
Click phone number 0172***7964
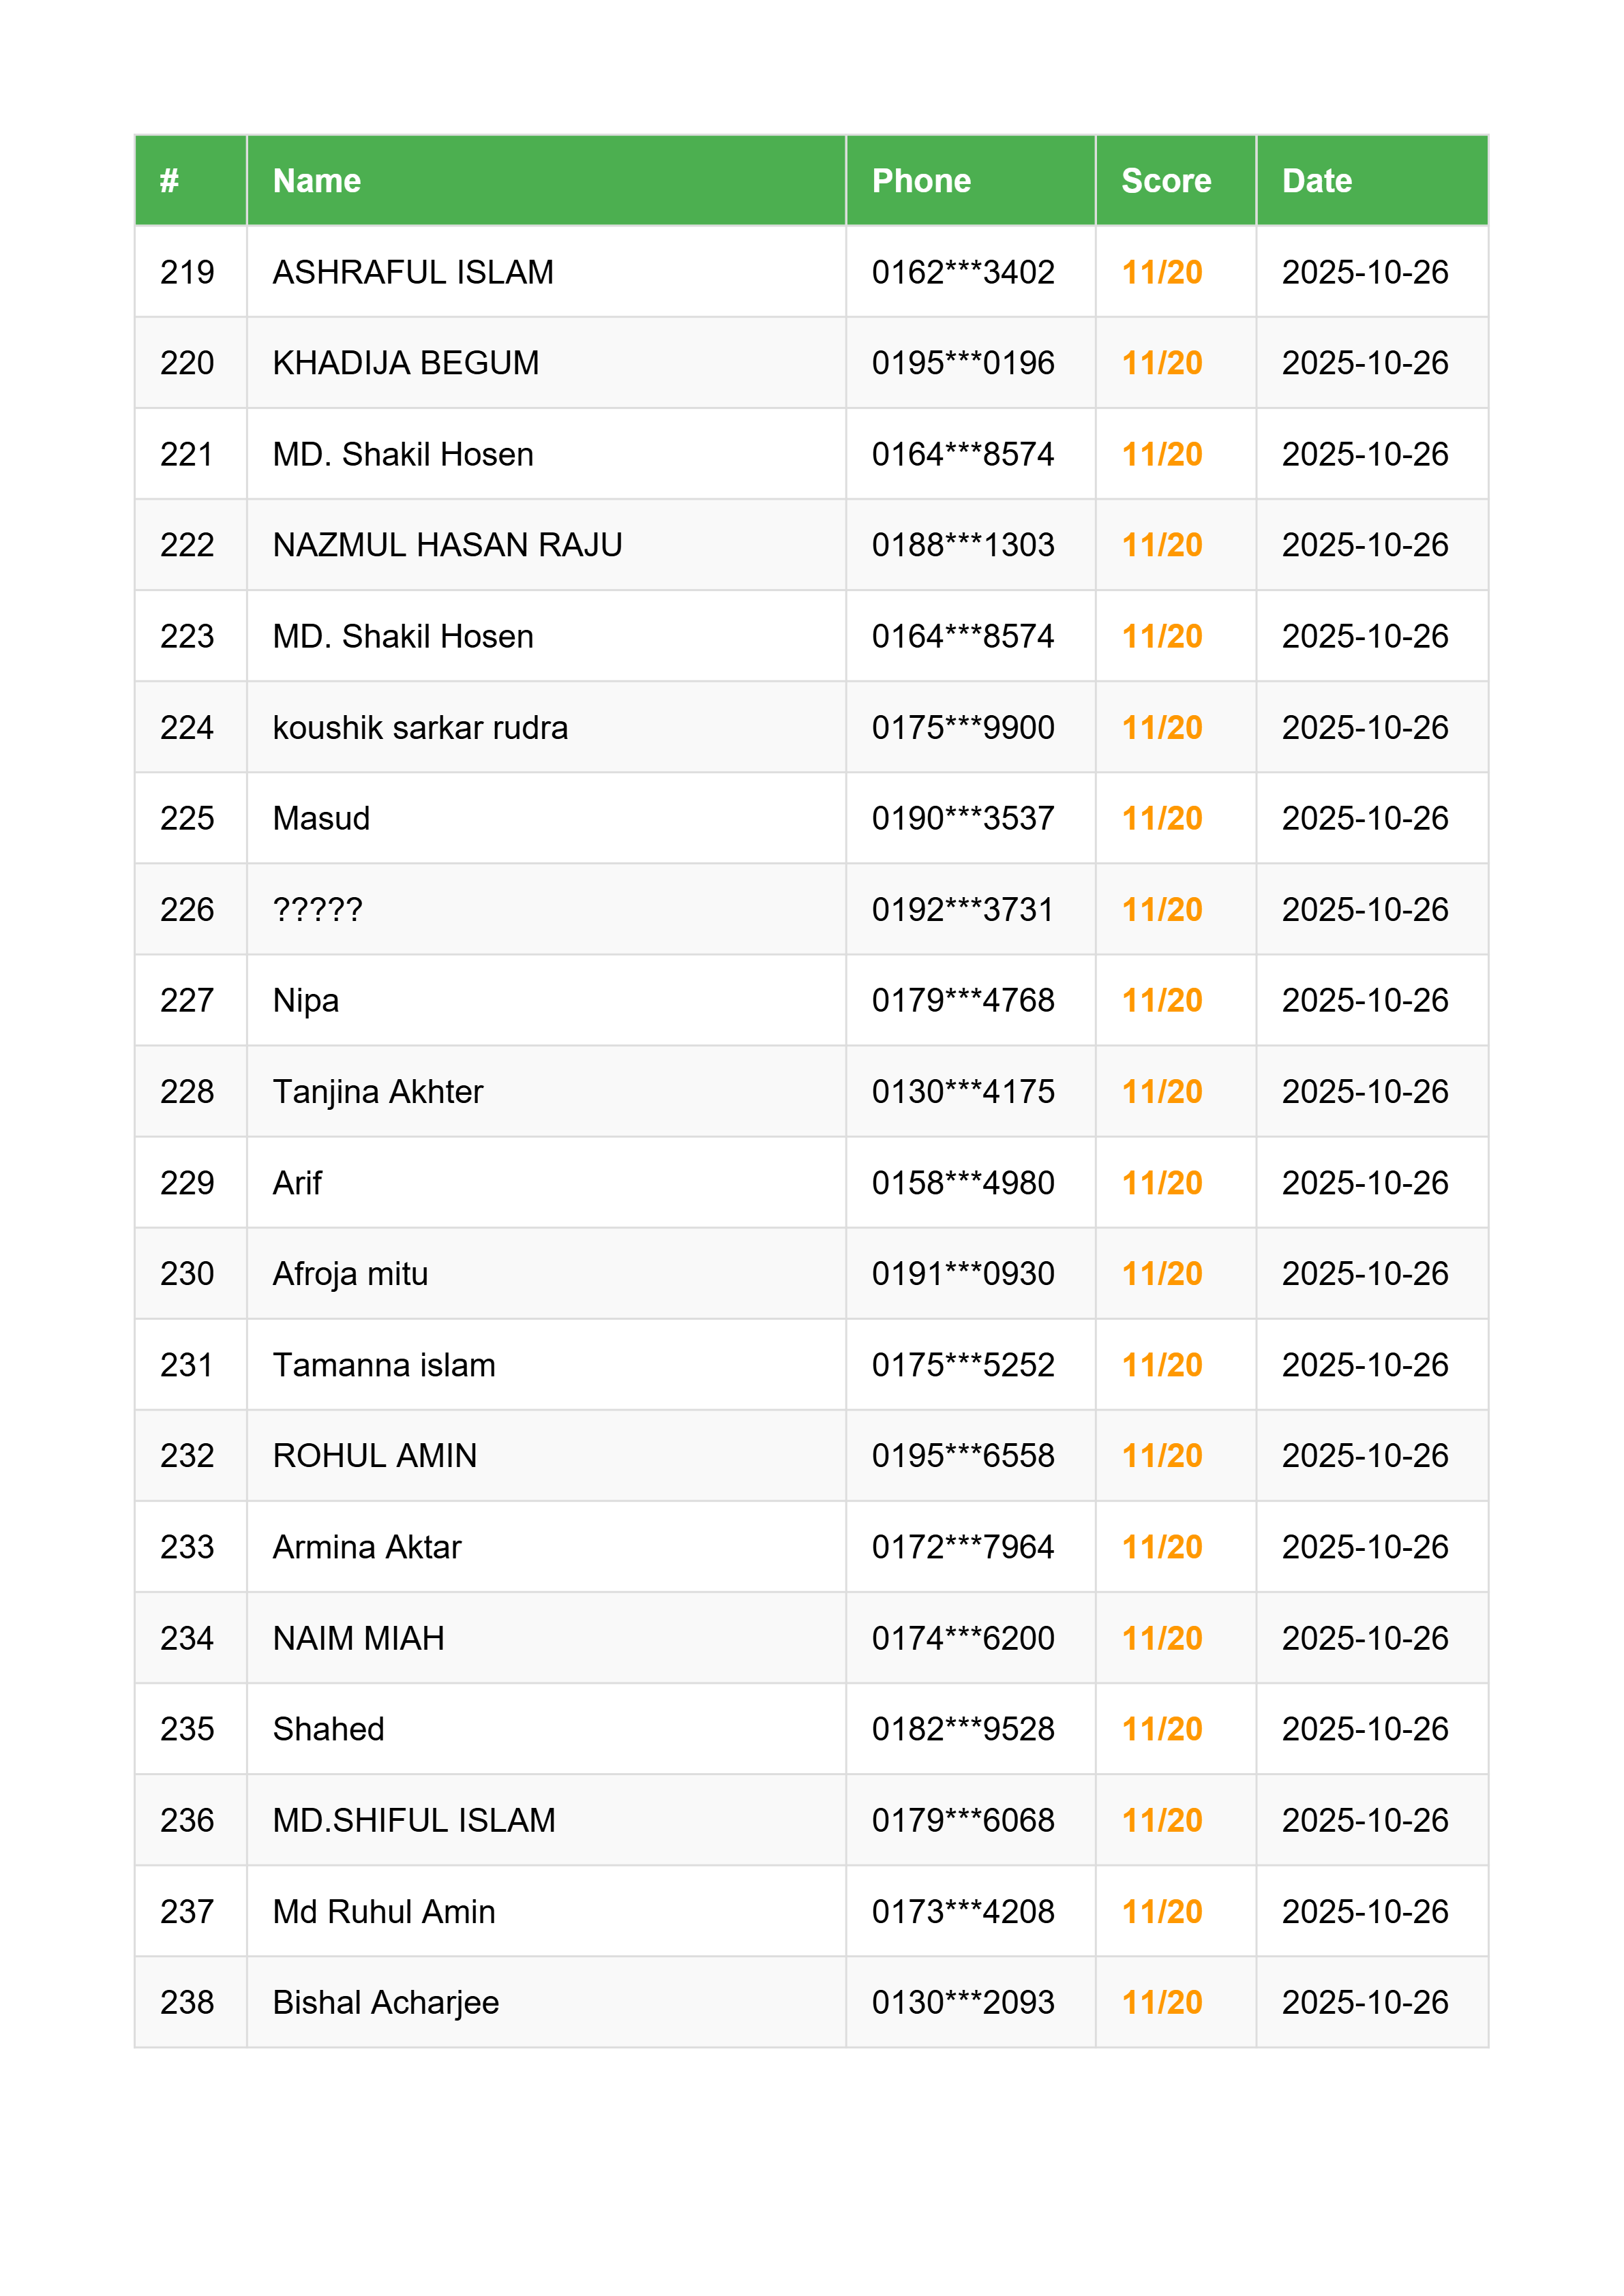pyautogui.click(x=962, y=1546)
